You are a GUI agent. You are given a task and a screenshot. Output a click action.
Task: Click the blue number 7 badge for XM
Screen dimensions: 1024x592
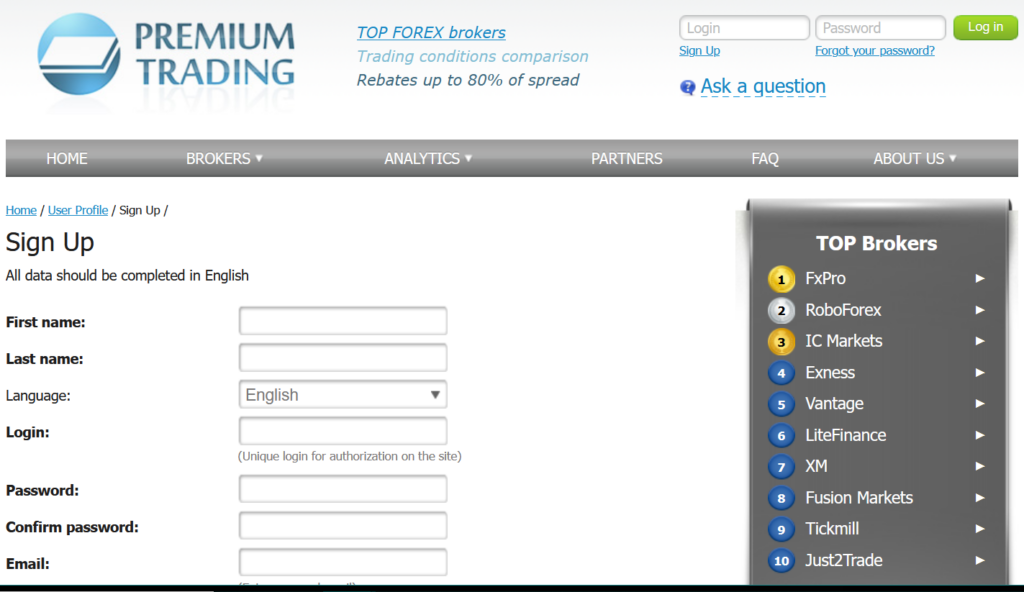pyautogui.click(x=781, y=467)
